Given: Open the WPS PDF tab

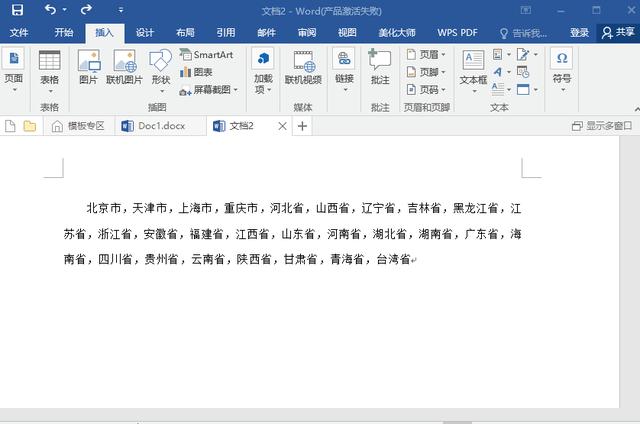Looking at the screenshot, I should point(457,33).
